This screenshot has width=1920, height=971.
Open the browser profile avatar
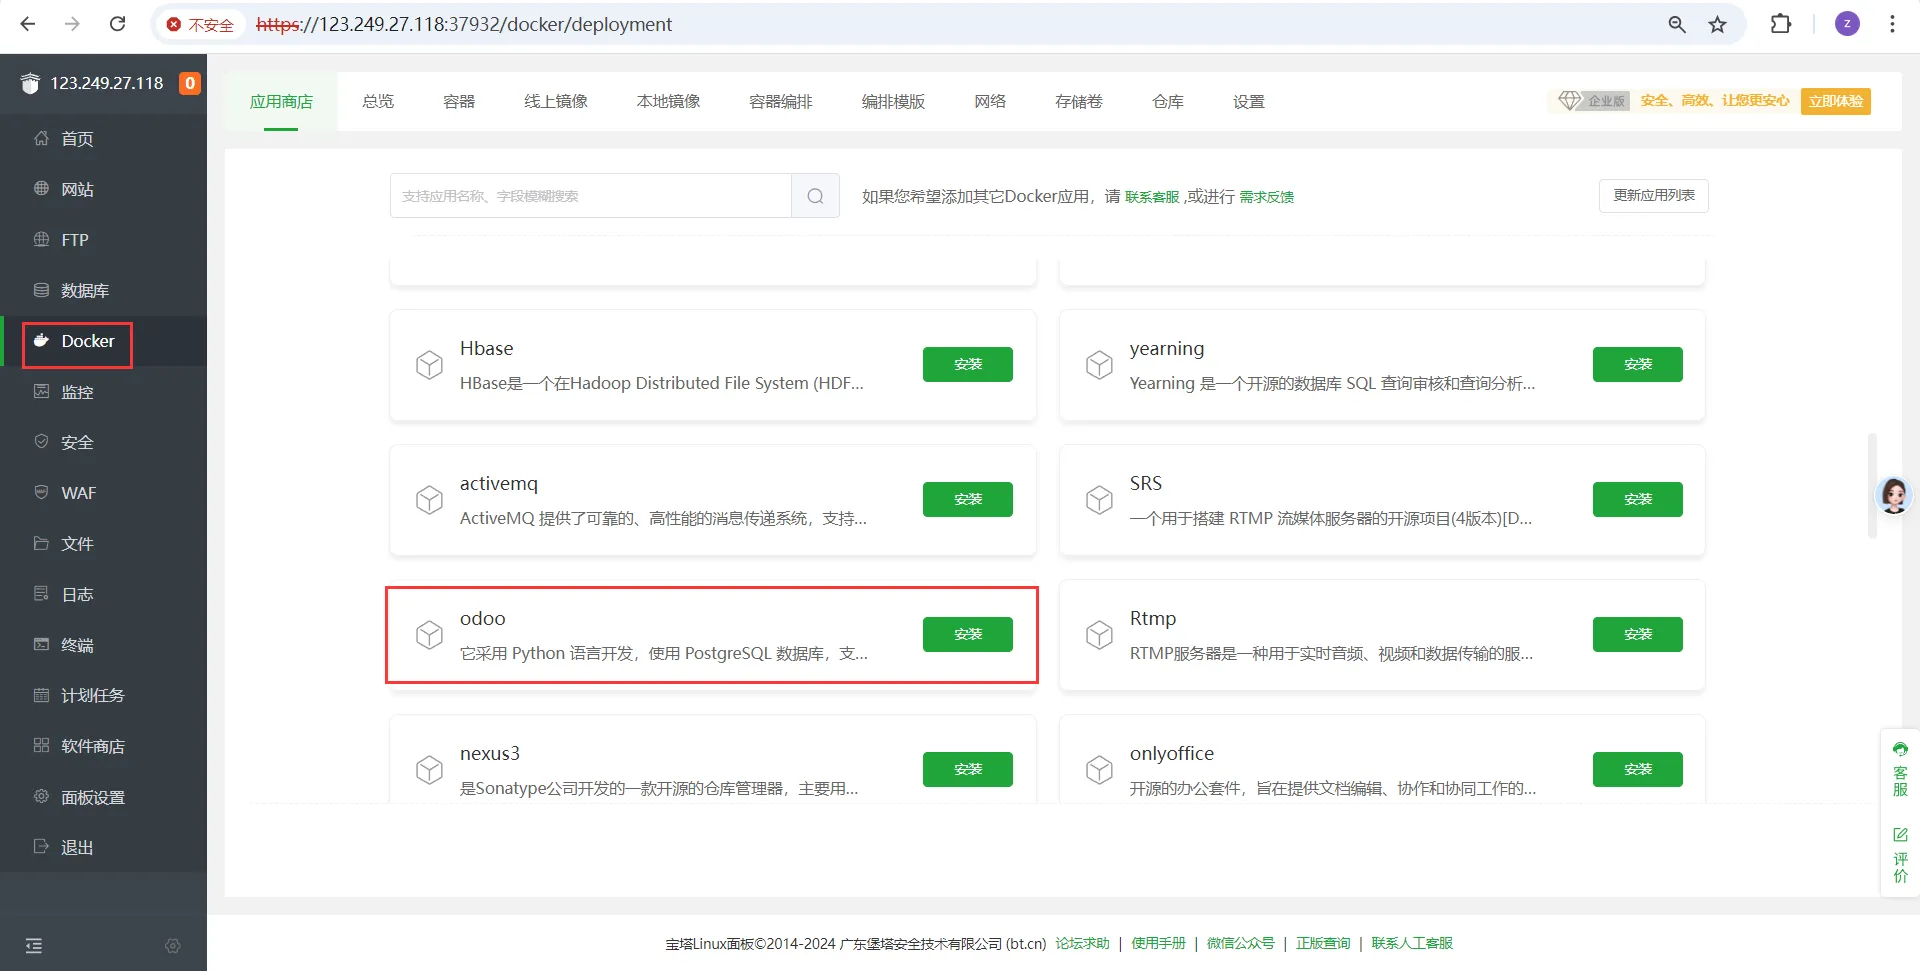(x=1847, y=24)
